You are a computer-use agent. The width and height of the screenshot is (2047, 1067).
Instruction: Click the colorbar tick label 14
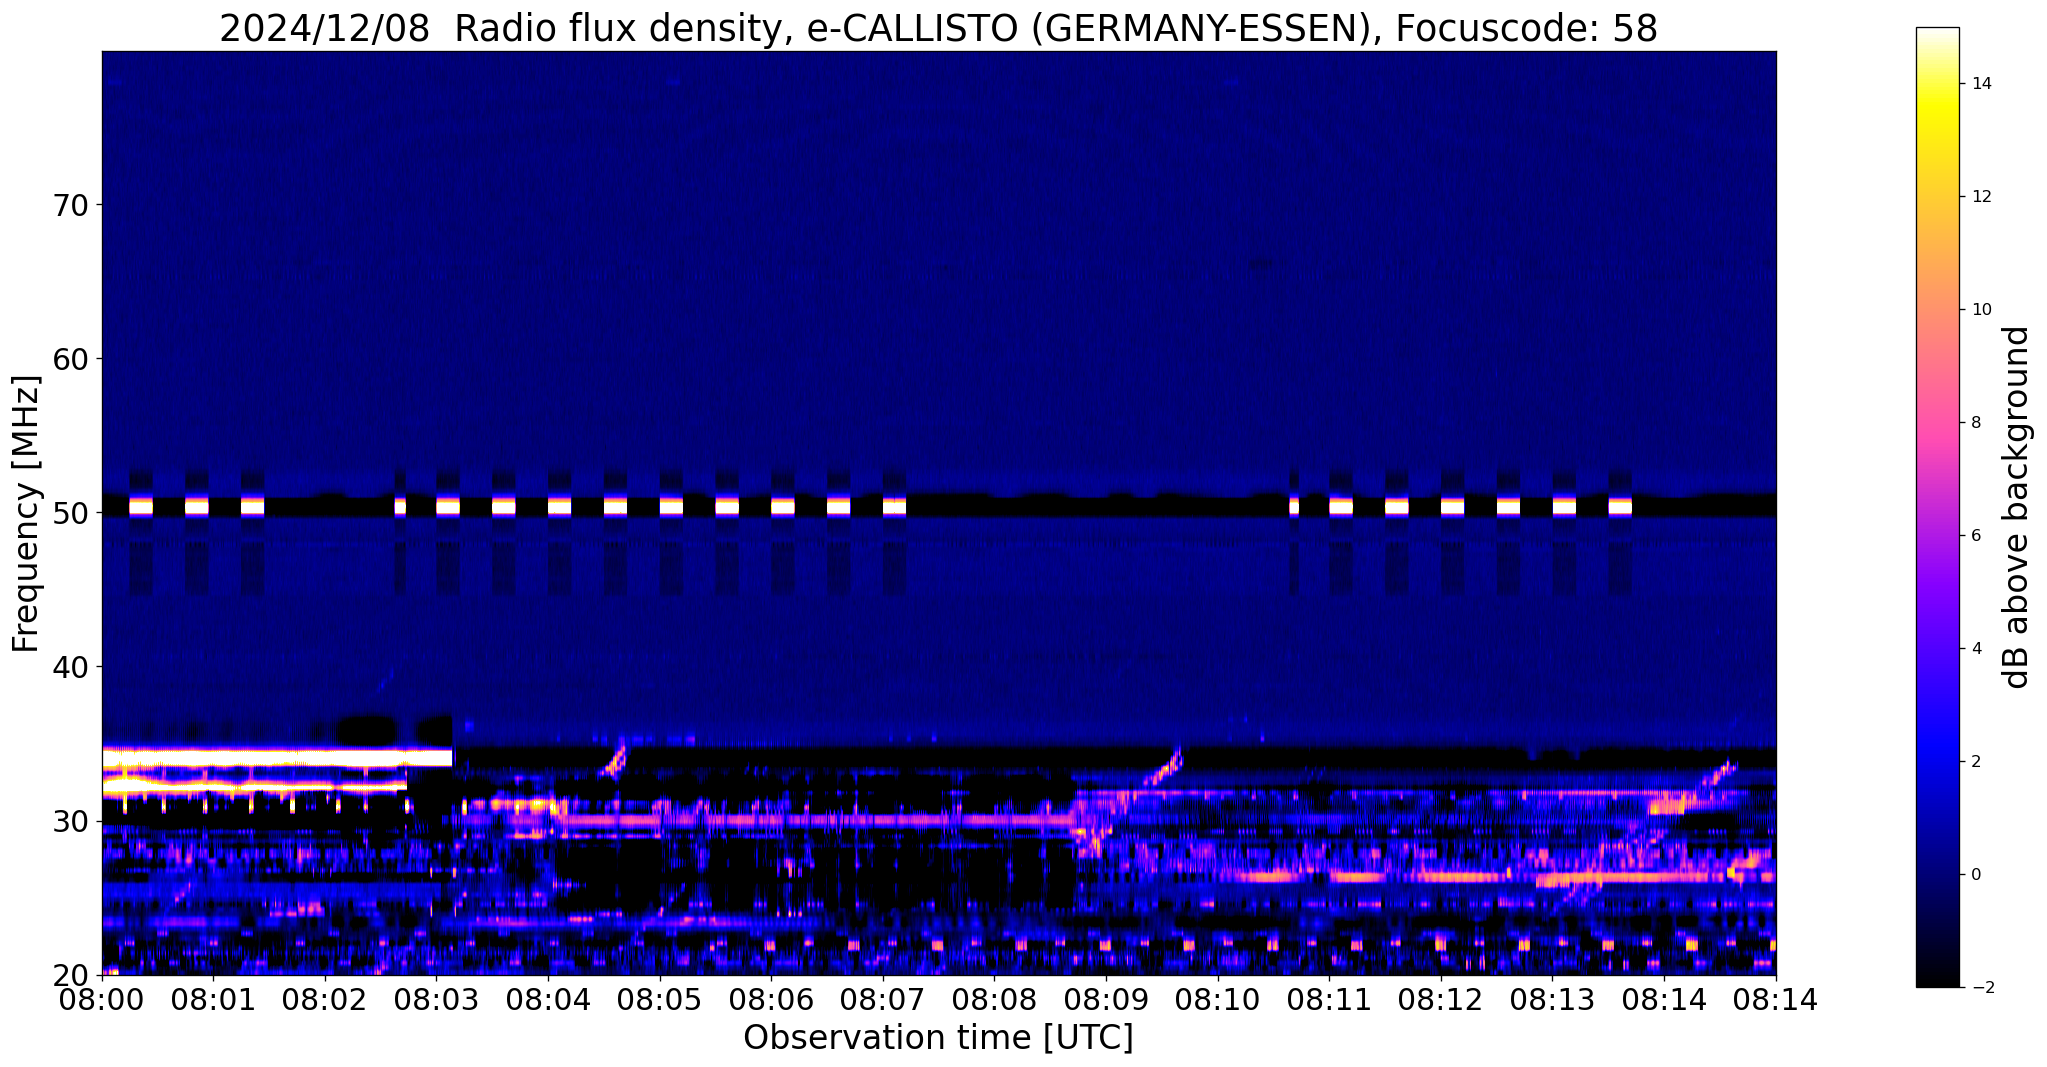point(1981,84)
